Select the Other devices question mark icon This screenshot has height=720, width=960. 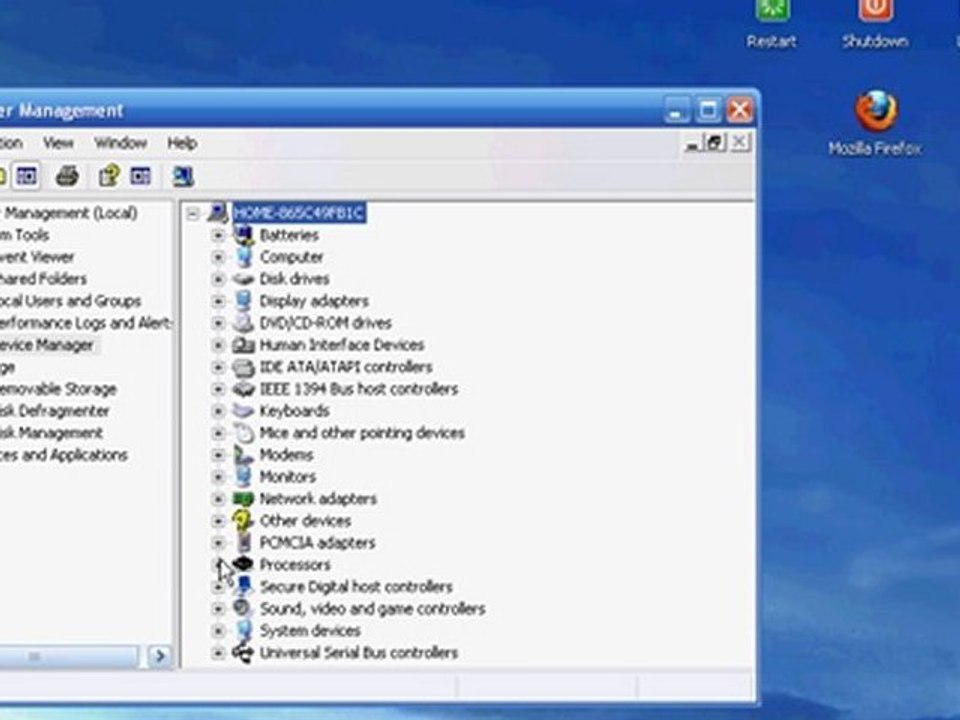[242, 520]
